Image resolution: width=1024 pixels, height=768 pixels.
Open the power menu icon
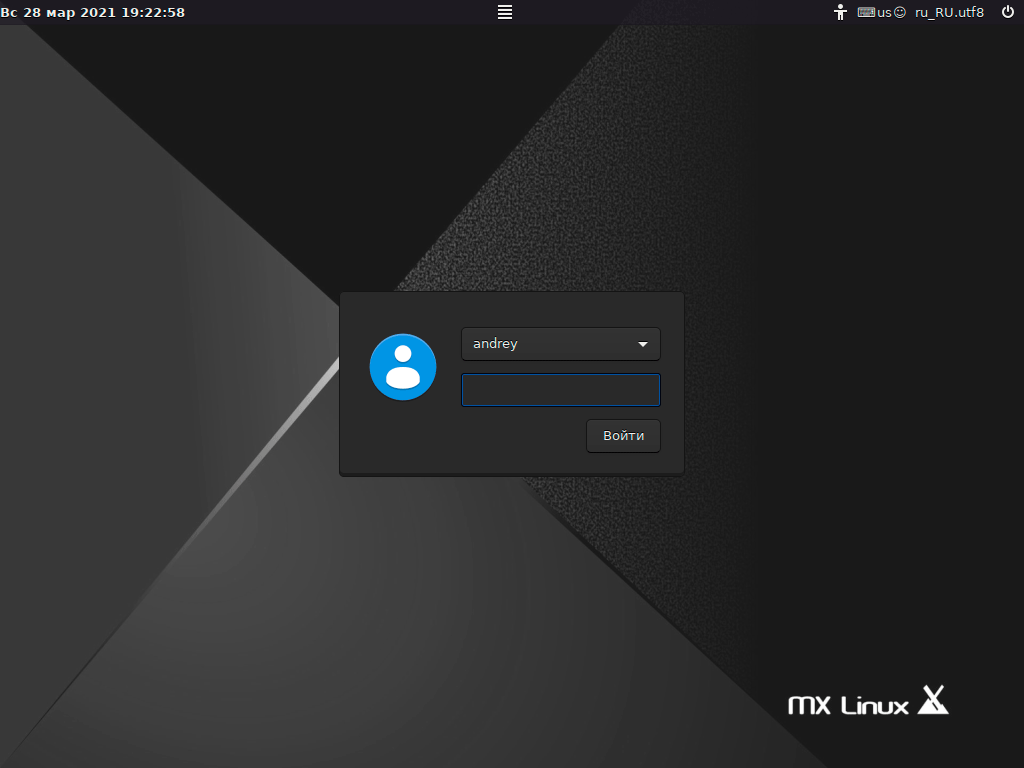1008,12
